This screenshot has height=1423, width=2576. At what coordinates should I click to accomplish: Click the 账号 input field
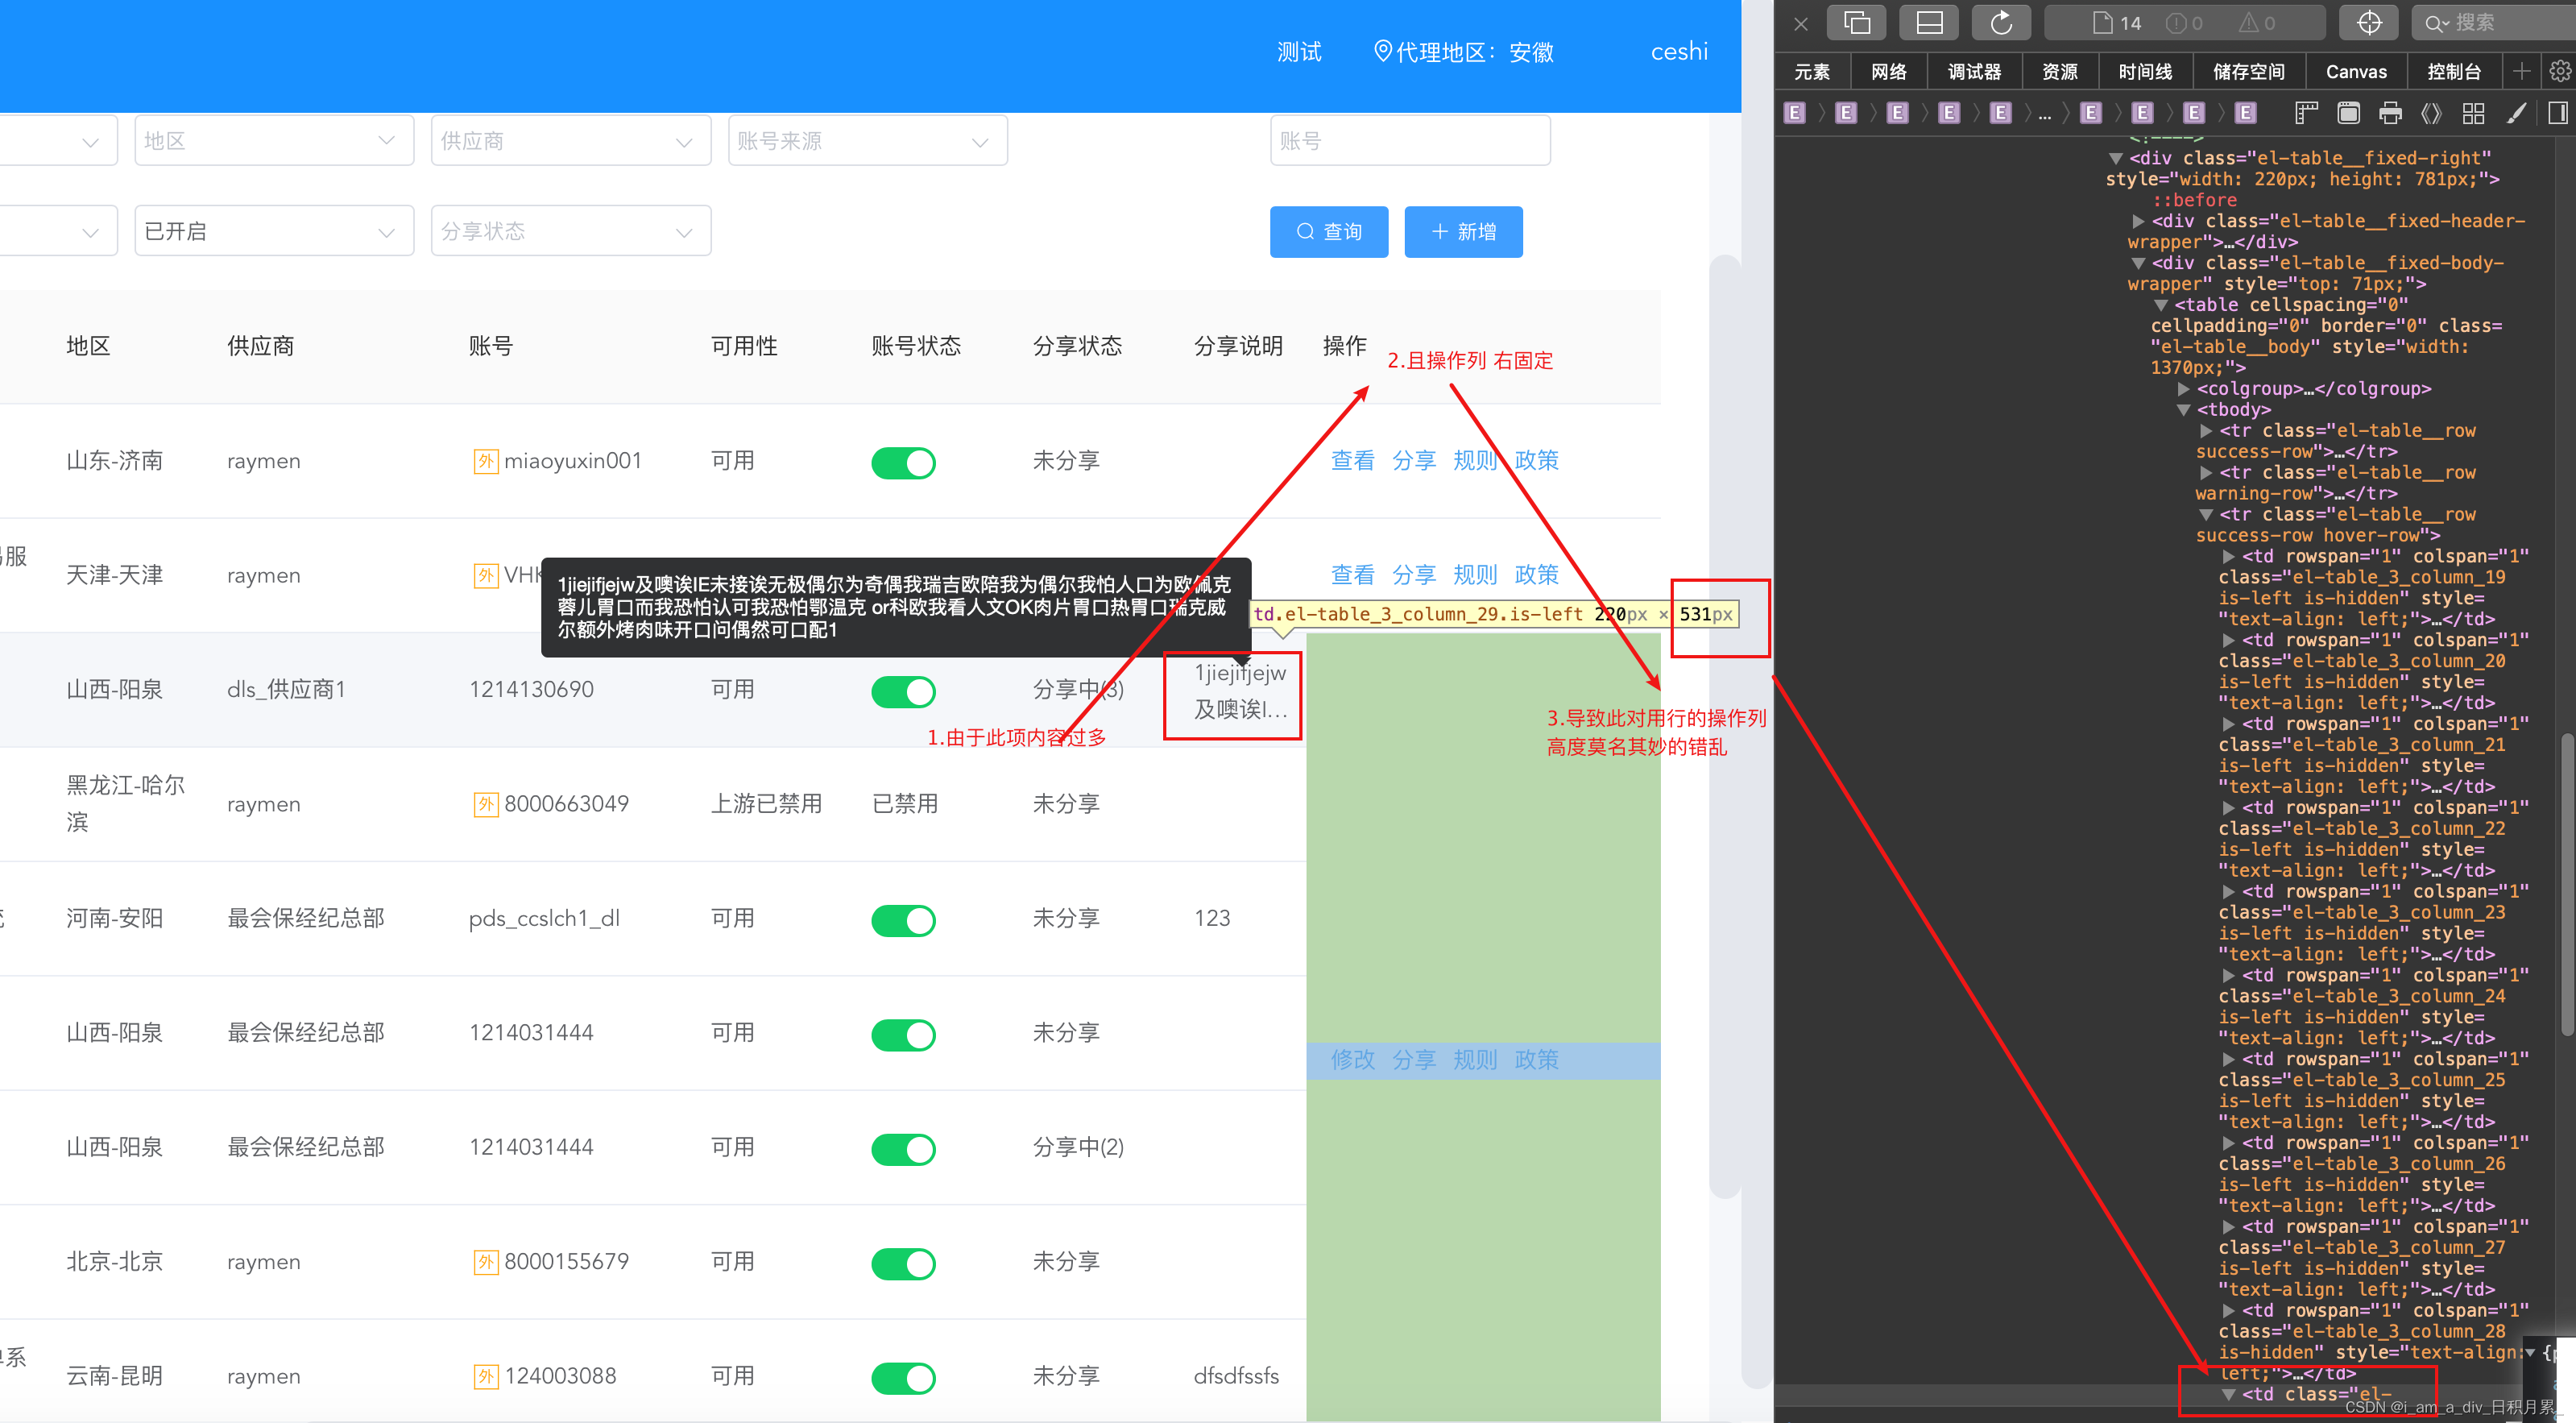coord(1409,141)
